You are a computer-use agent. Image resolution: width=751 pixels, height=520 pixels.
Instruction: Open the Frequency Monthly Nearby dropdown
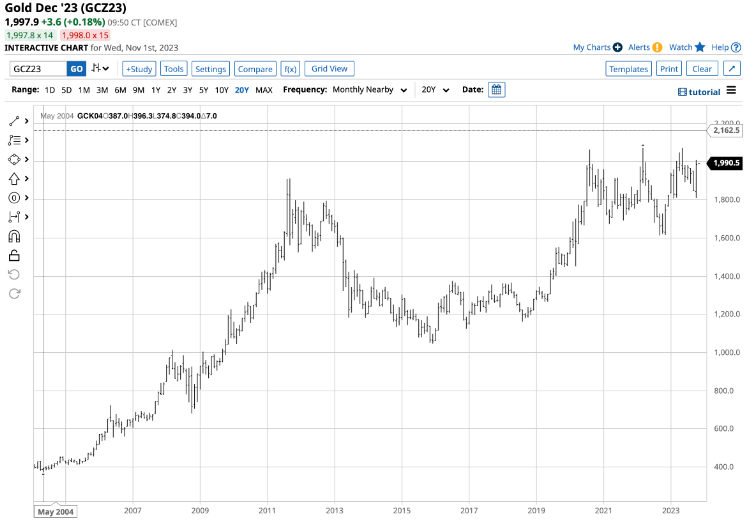click(x=370, y=90)
